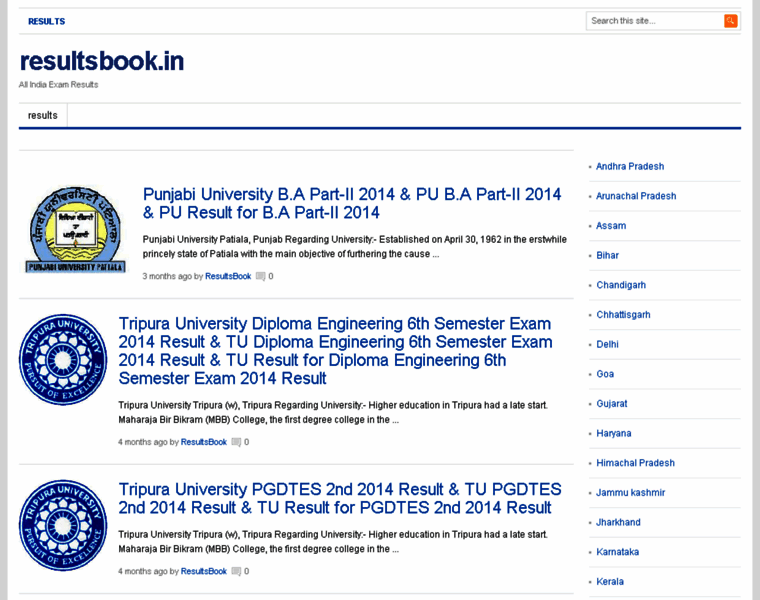Open Haryana category link
This screenshot has height=600, width=760.
pos(614,433)
